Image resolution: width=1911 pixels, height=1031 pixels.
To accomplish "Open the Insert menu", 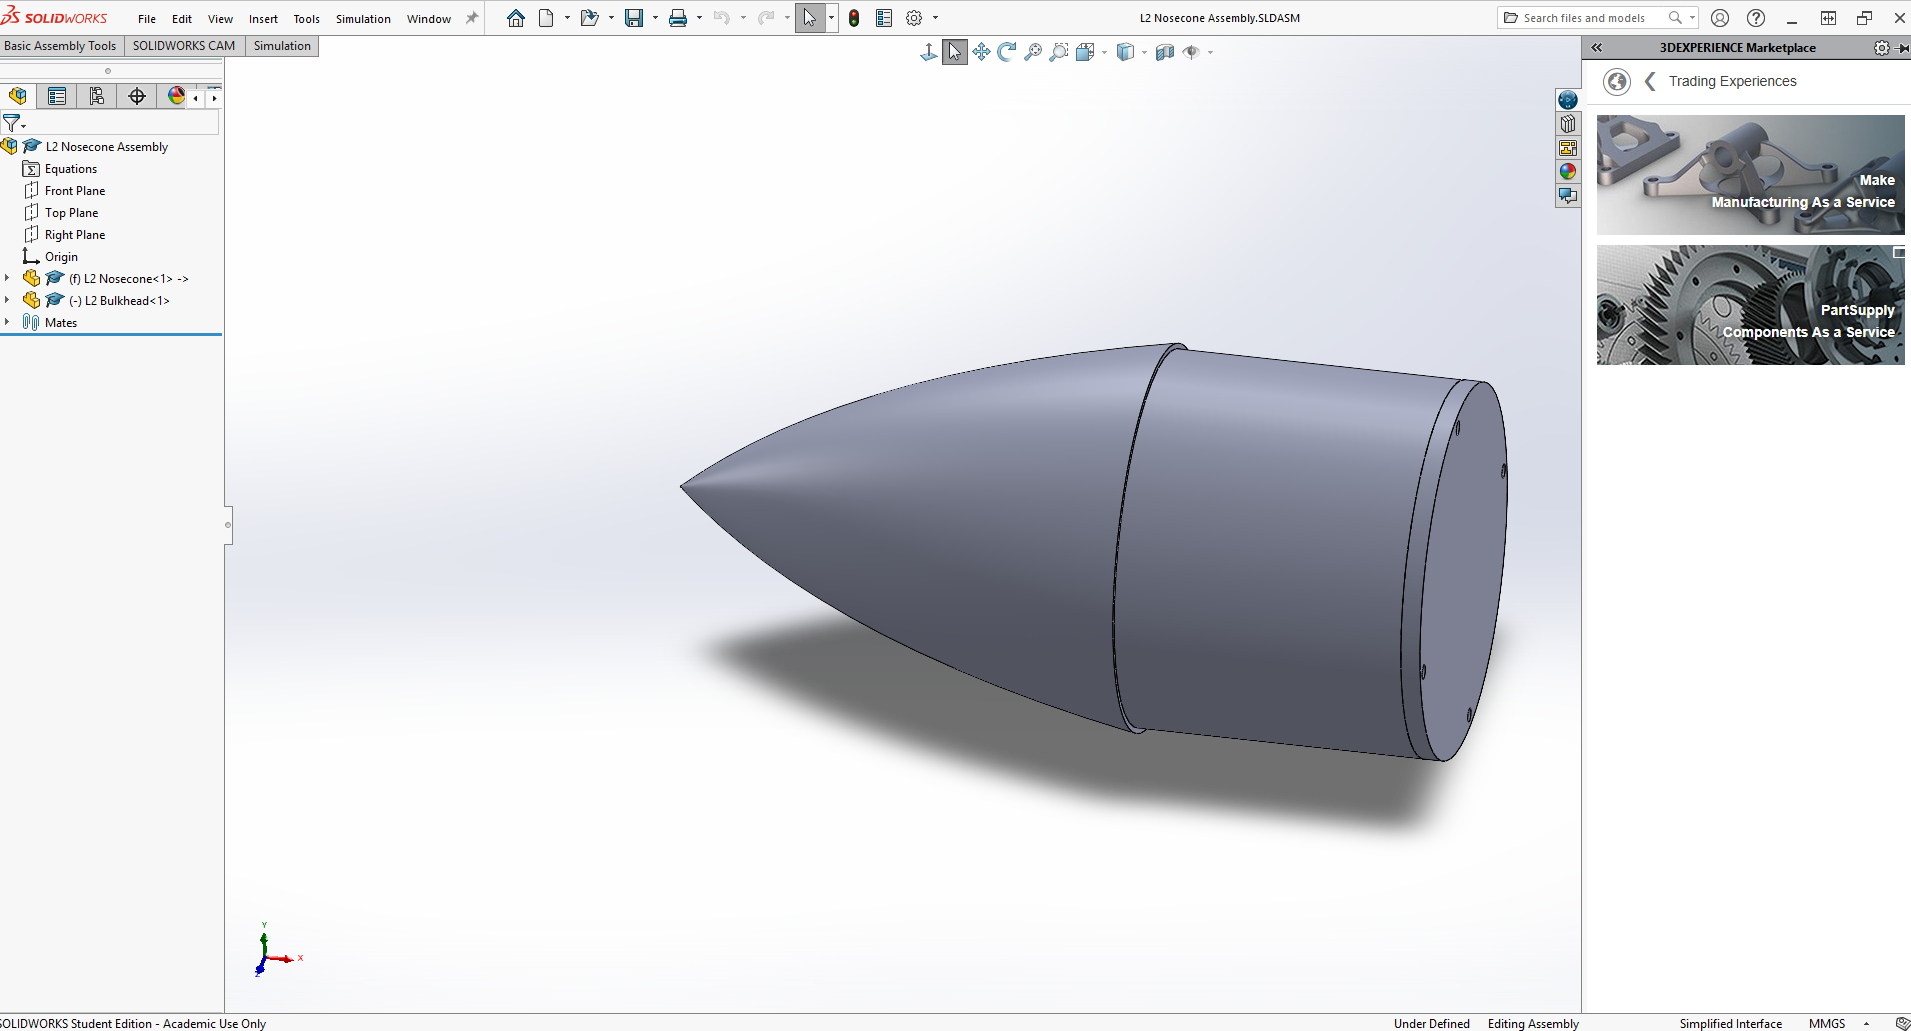I will (263, 19).
